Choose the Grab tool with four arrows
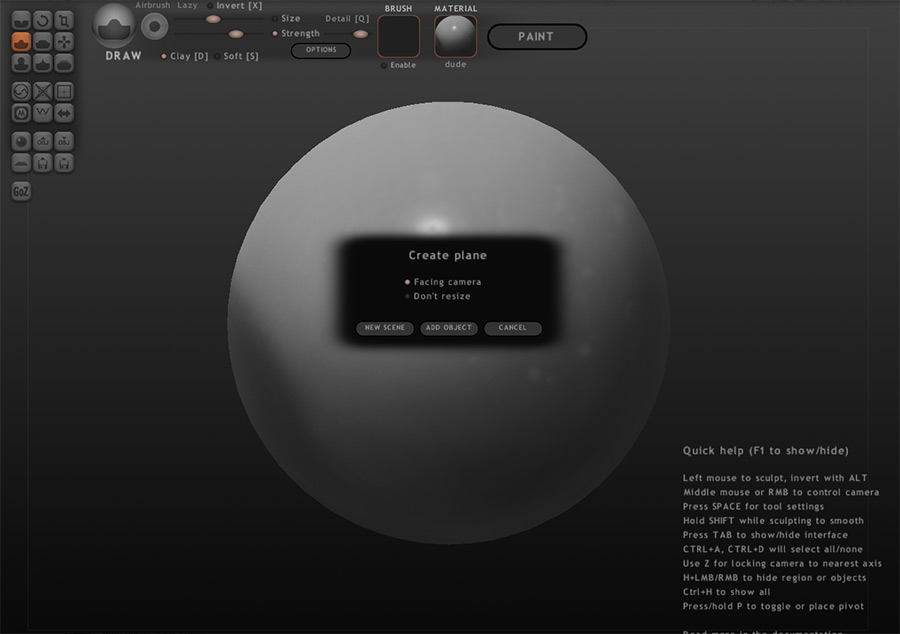The width and height of the screenshot is (900, 634). (x=64, y=42)
